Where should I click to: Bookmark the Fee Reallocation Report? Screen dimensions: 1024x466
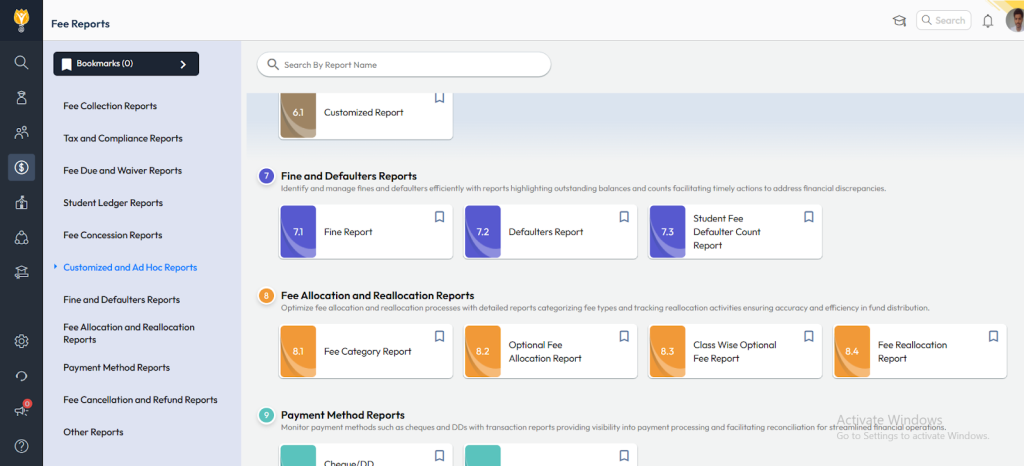click(x=993, y=337)
